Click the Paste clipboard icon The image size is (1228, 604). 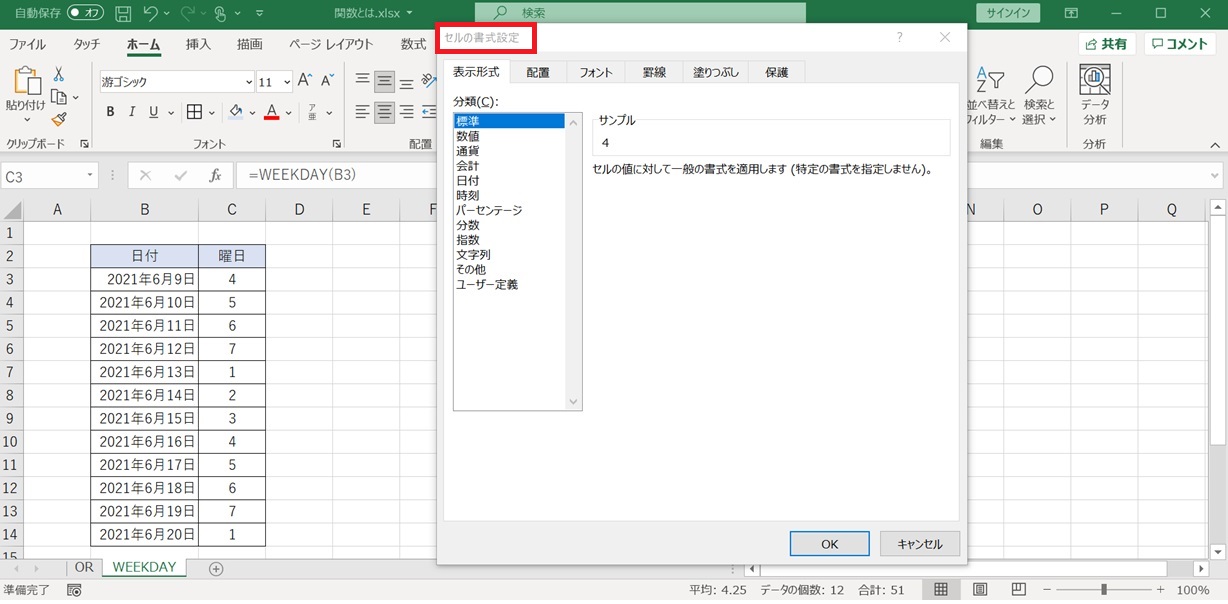[25, 84]
